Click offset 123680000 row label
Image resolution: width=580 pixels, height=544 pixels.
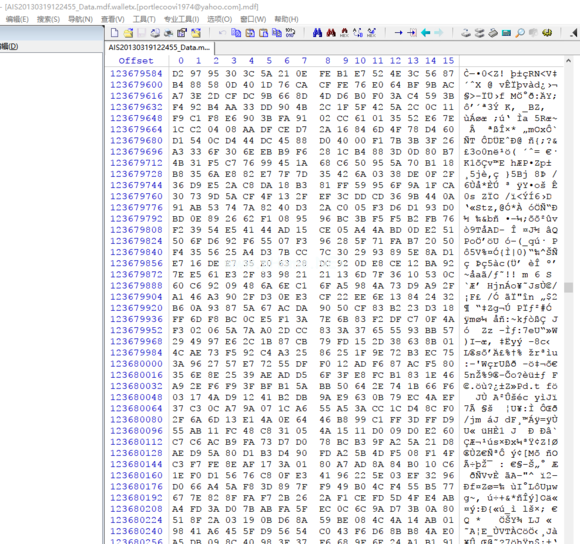coord(136,364)
